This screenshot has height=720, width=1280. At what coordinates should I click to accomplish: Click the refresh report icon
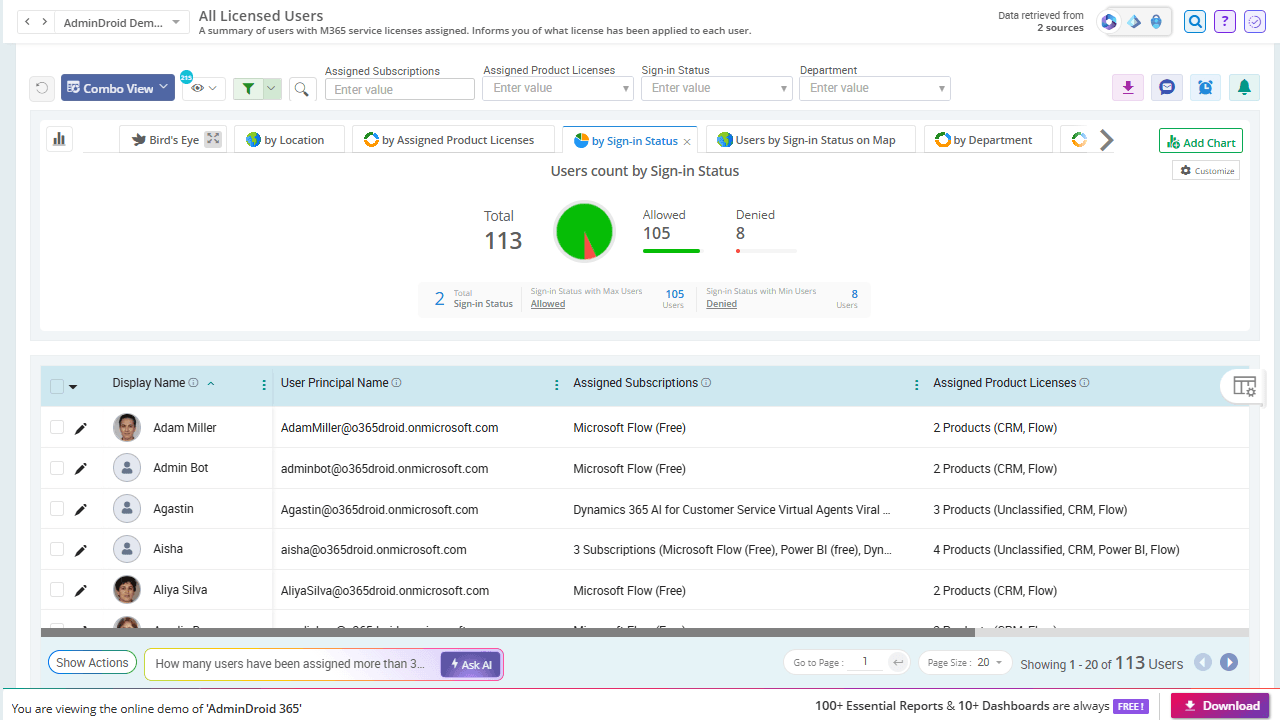pos(42,88)
